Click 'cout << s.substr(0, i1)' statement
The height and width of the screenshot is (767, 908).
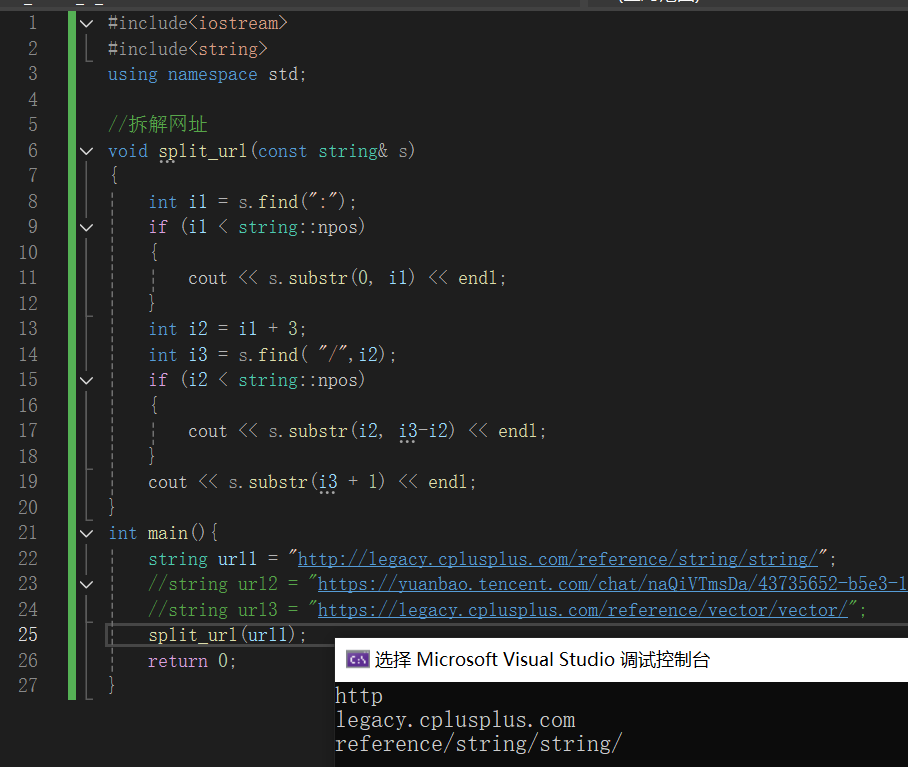tap(347, 278)
